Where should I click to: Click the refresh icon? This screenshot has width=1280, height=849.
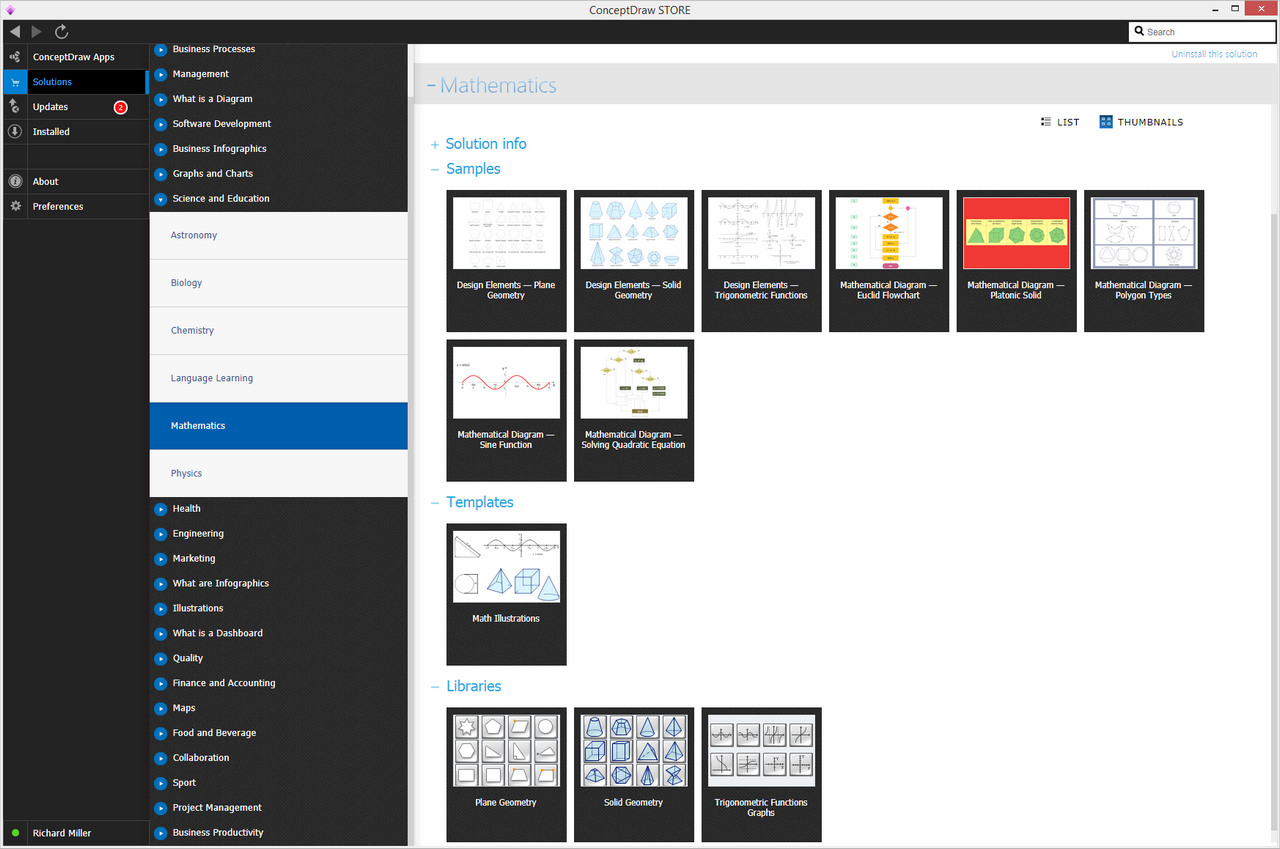pos(62,32)
